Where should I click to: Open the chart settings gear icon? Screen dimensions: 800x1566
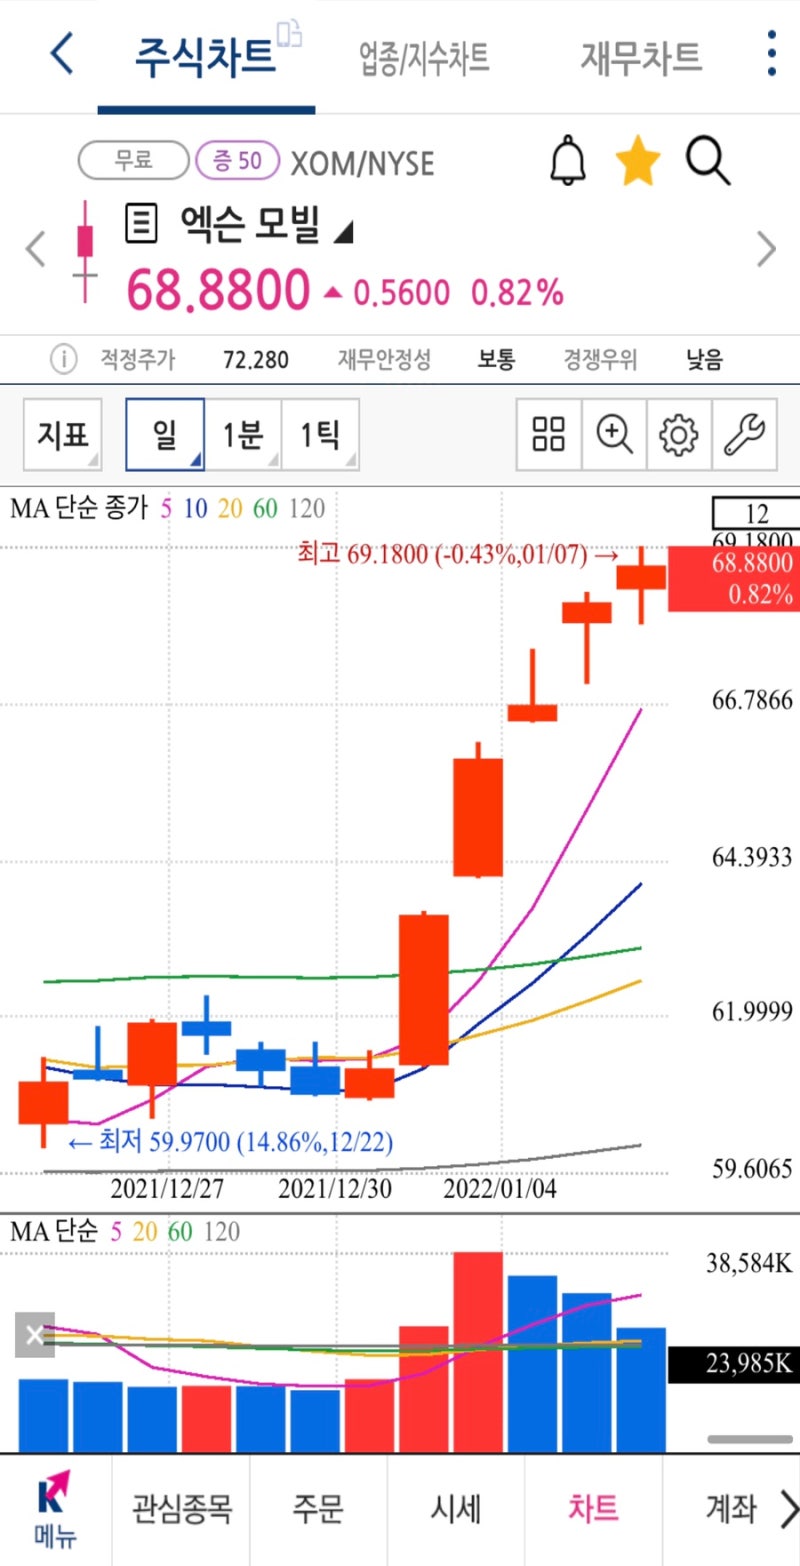(679, 434)
